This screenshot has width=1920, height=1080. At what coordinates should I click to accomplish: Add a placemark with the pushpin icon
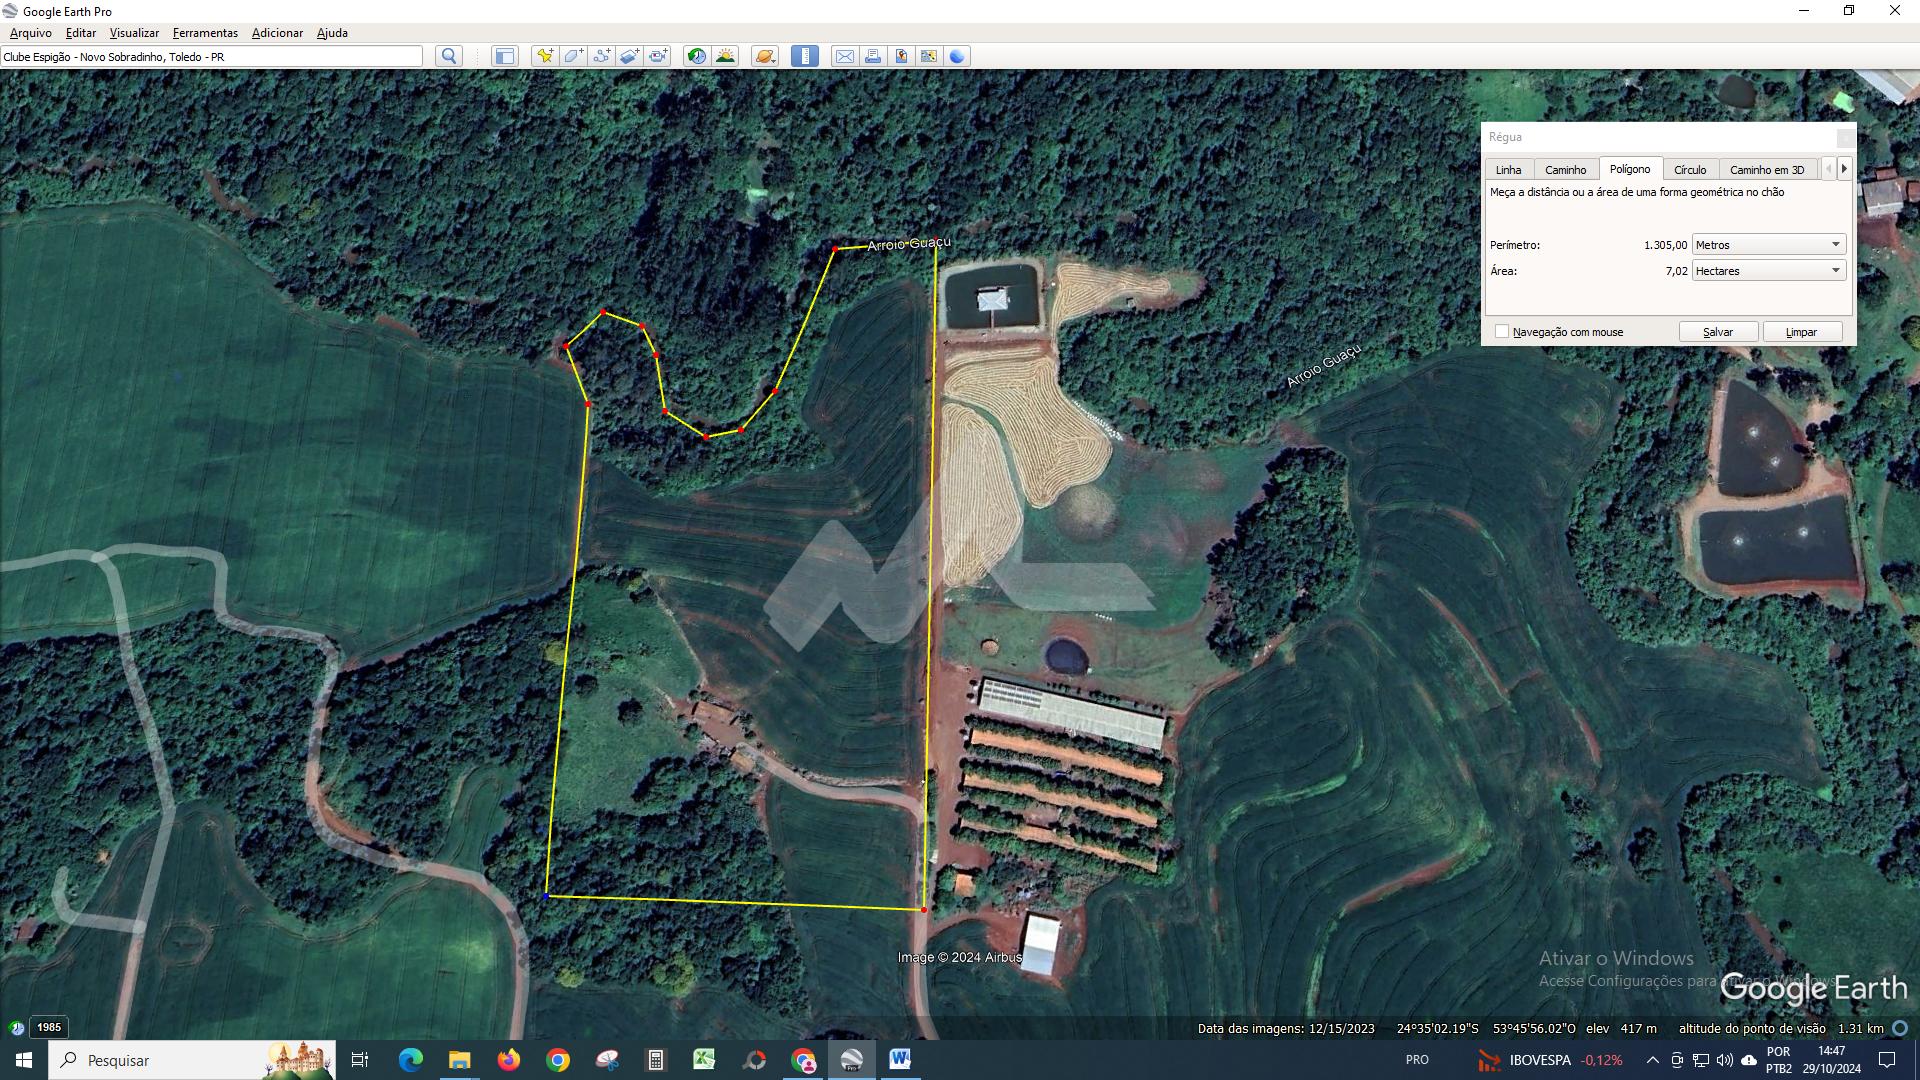click(x=545, y=56)
